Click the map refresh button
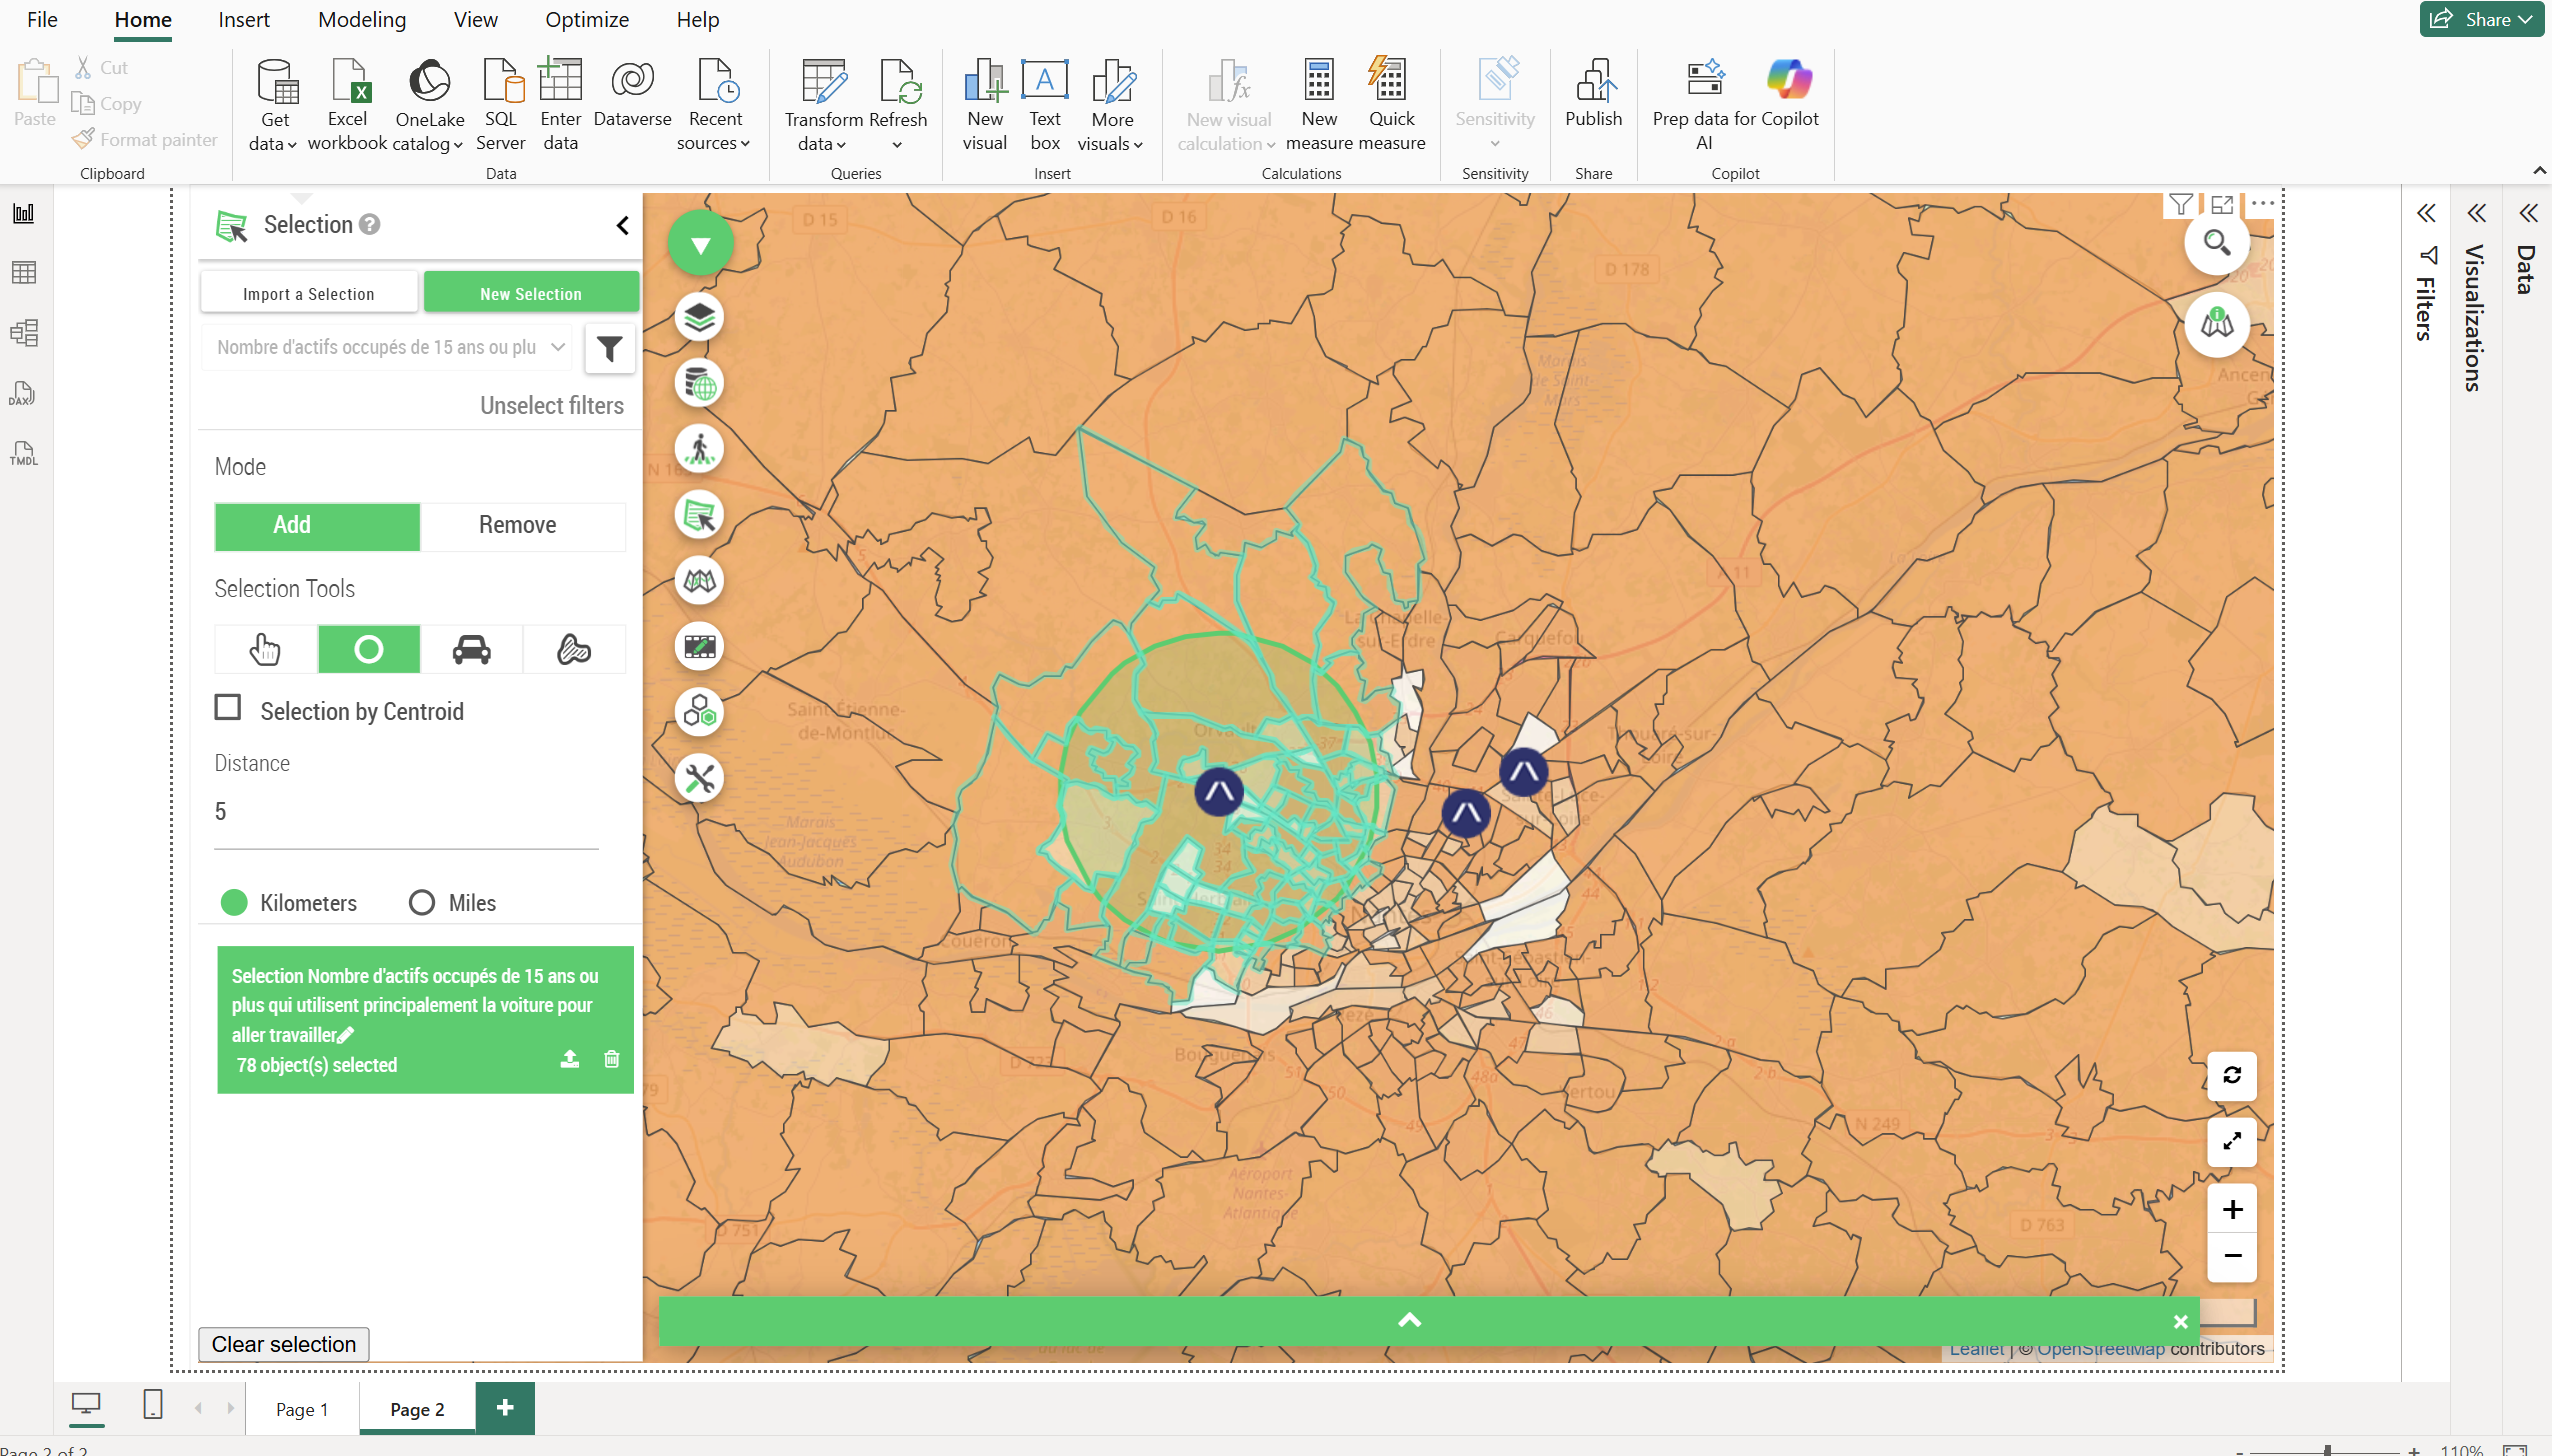This screenshot has height=1456, width=2552. tap(2232, 1076)
